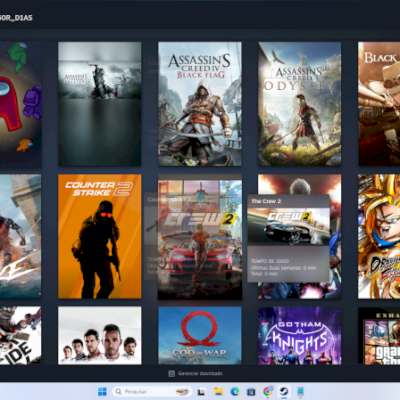Viewport: 400px width, 400px height.
Task: Click "The Crew 2" popup title text
Action: click(x=266, y=201)
